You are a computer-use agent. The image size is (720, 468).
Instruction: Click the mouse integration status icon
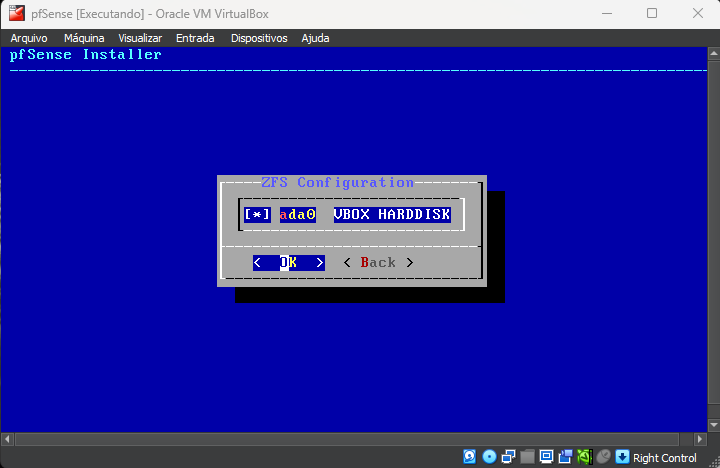pos(603,457)
